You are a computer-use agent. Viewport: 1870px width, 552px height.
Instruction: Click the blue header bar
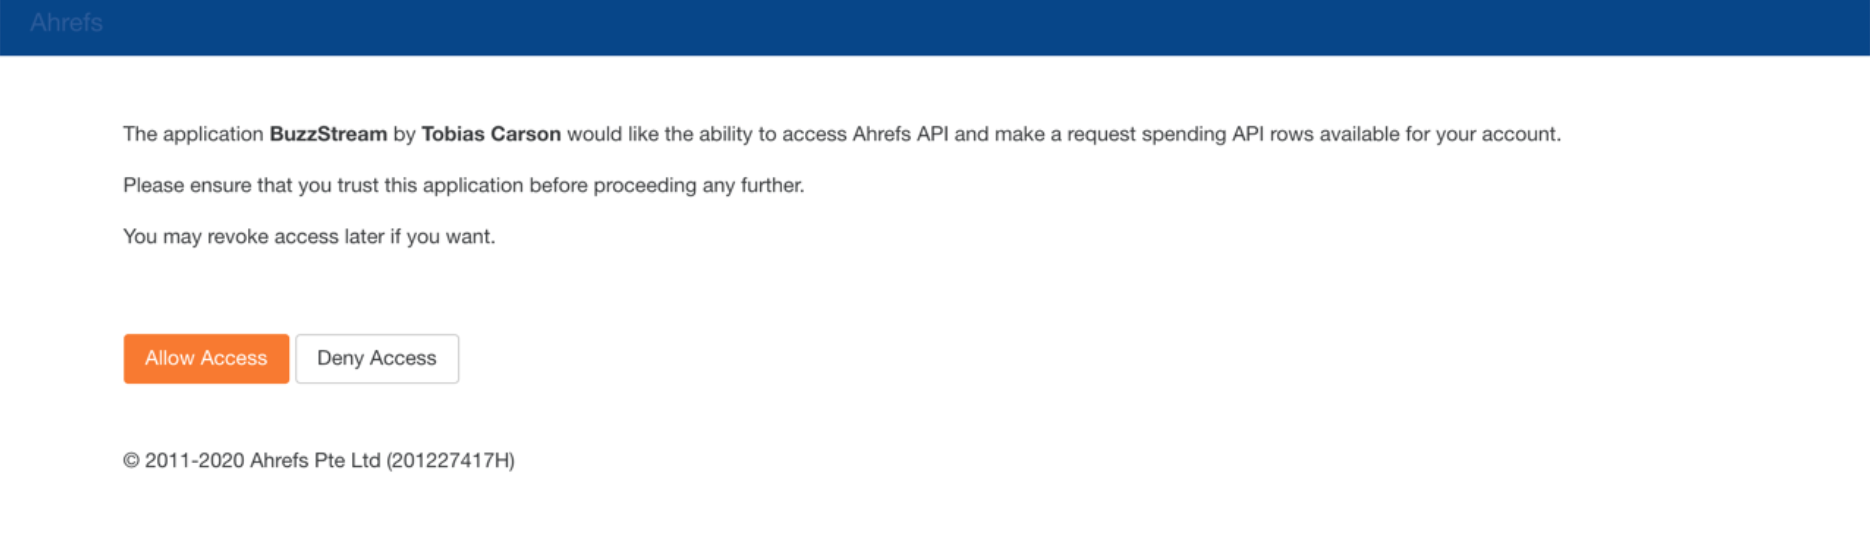coord(935,27)
